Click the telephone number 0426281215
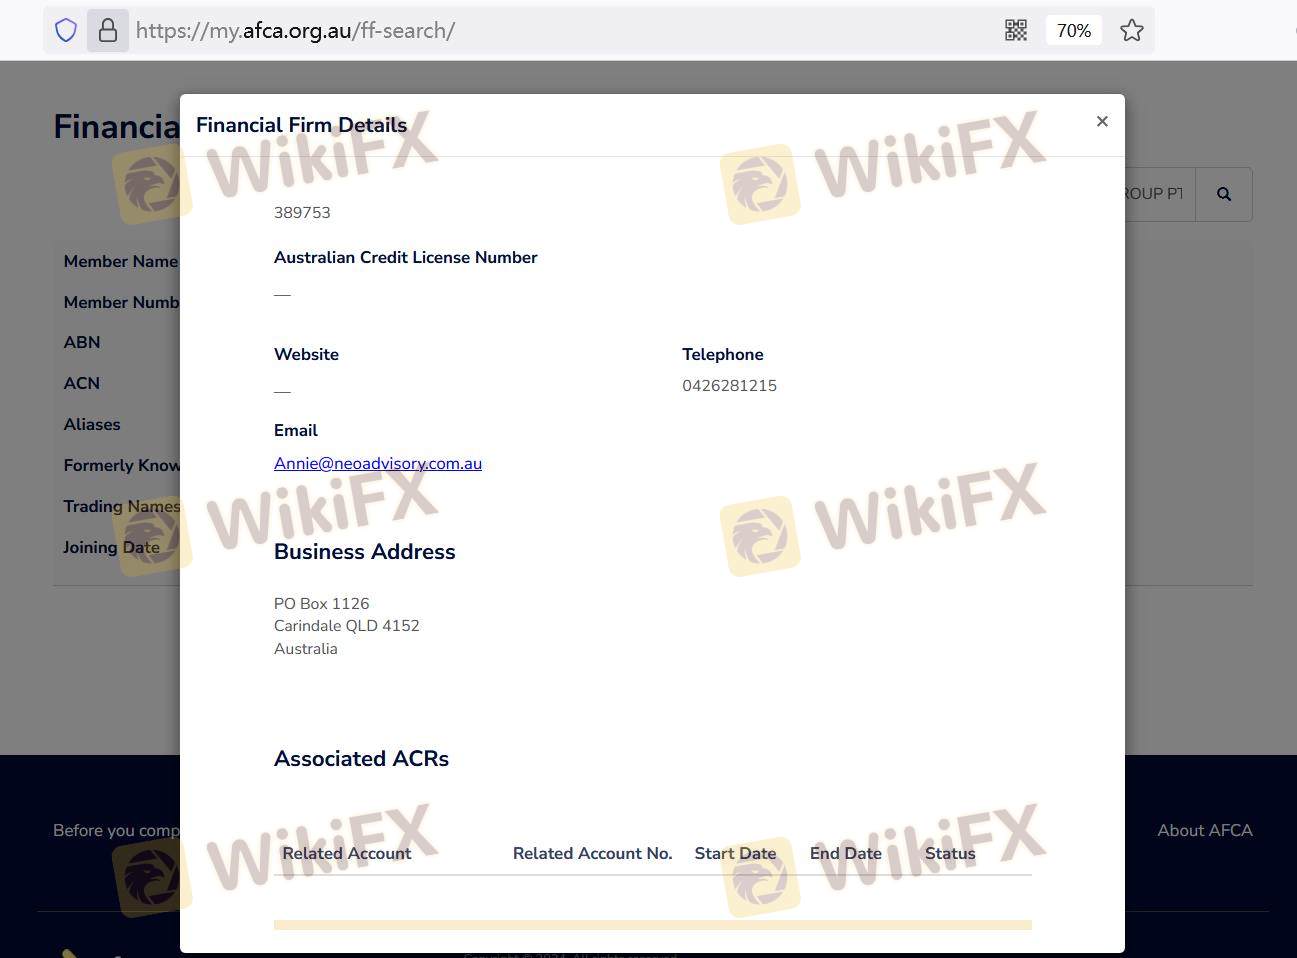This screenshot has width=1297, height=958. coord(729,385)
